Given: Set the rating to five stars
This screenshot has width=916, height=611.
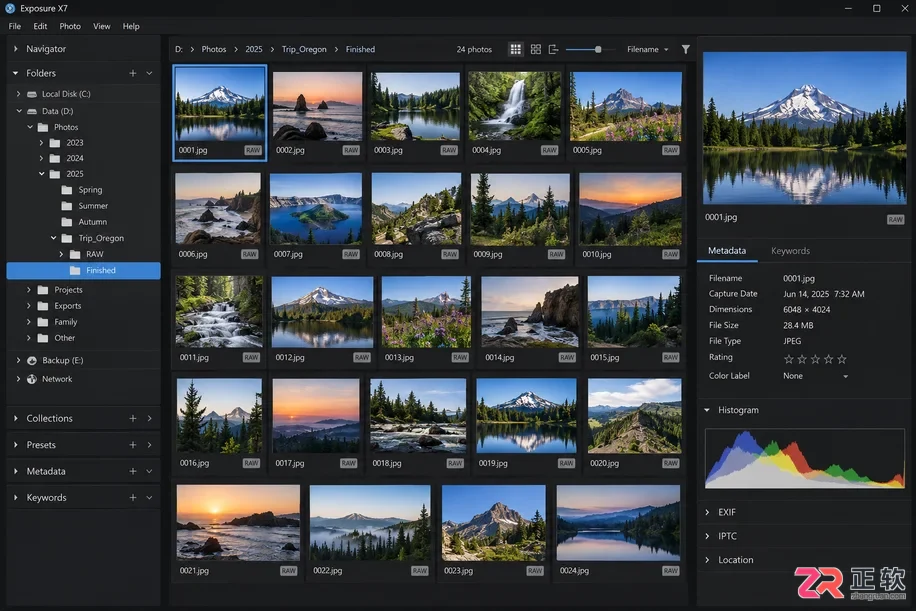Looking at the screenshot, I should tap(842, 359).
